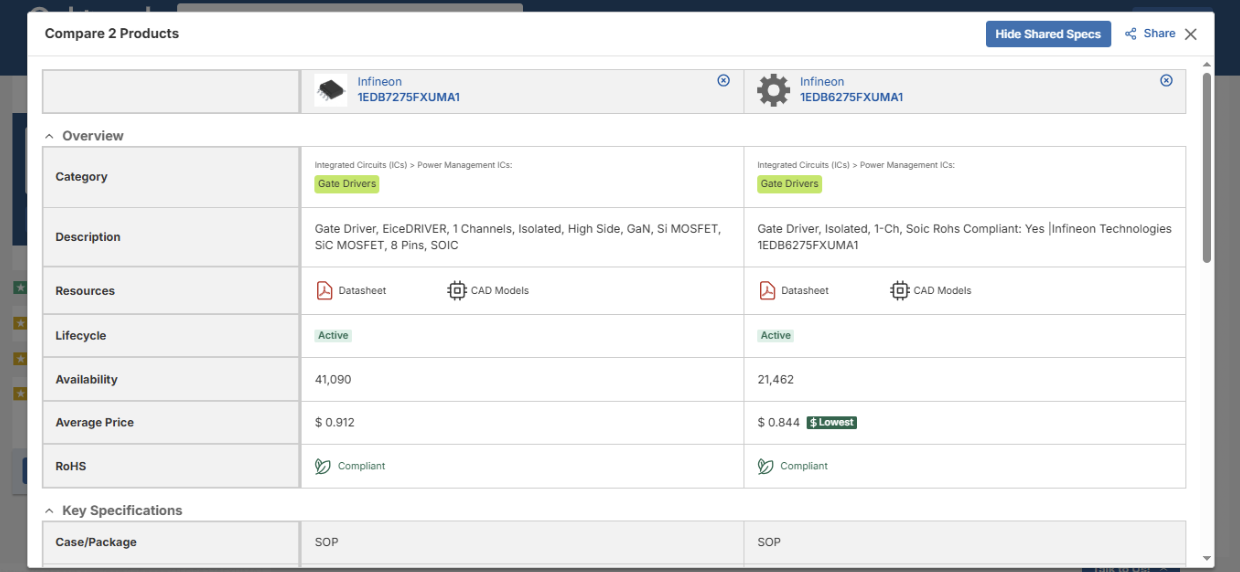Click the Average Price row label
Image resolution: width=1240 pixels, height=572 pixels.
(x=95, y=423)
